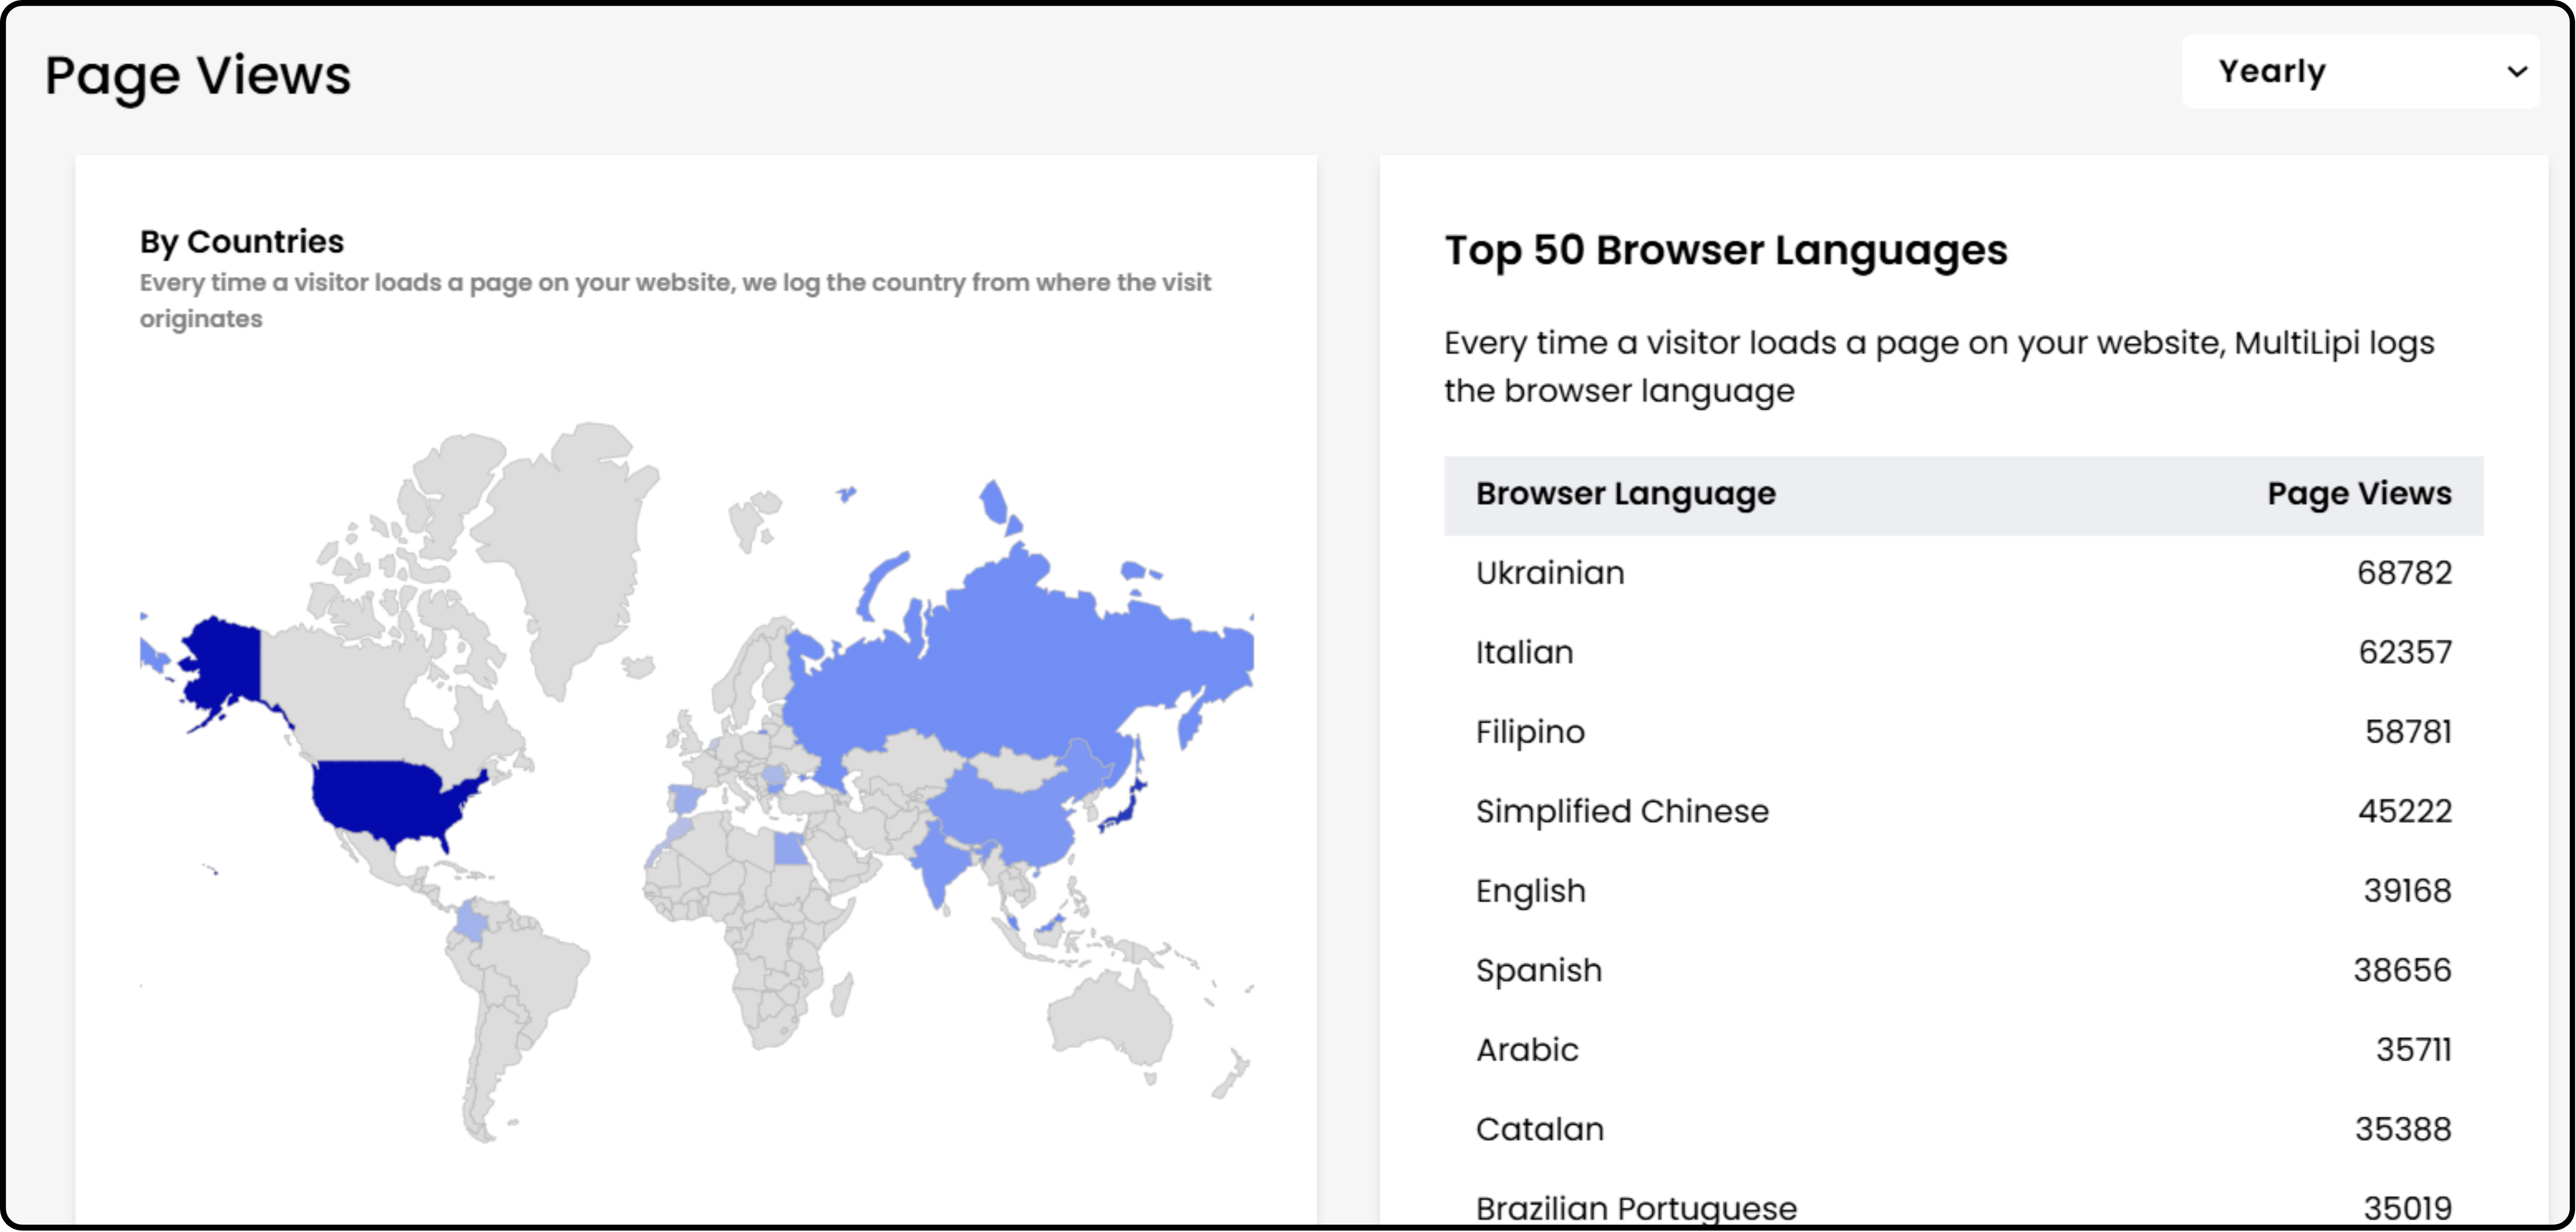Click the Browser Language column header

[x=1625, y=494]
